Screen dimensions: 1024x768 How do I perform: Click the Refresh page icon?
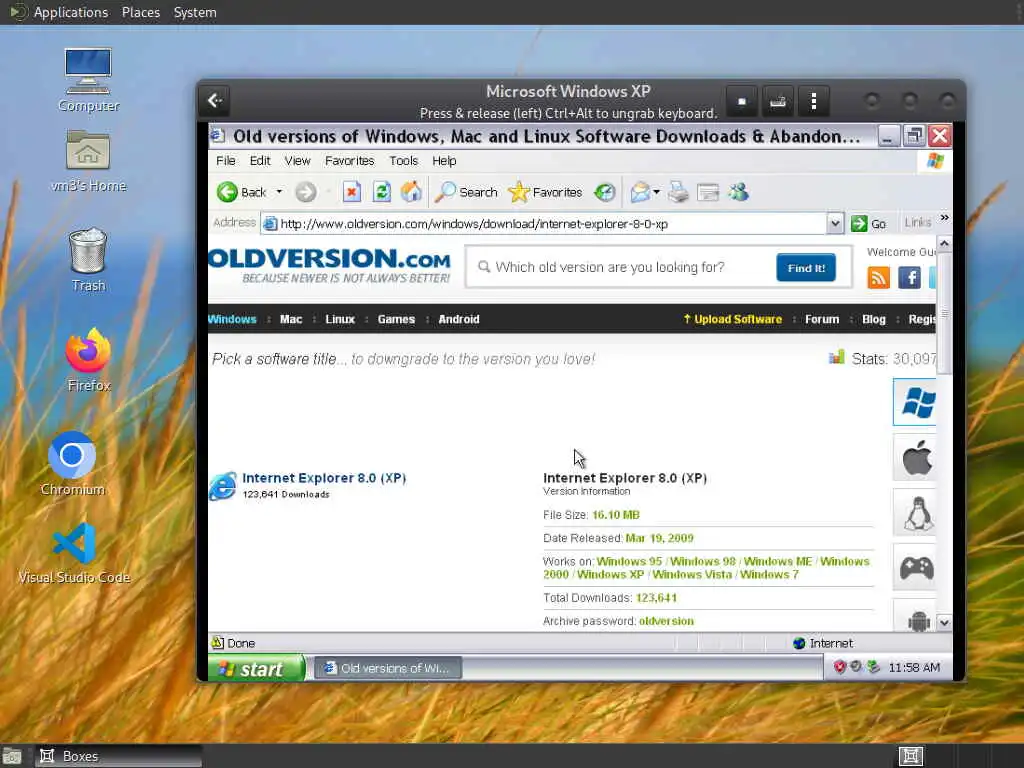(x=381, y=192)
